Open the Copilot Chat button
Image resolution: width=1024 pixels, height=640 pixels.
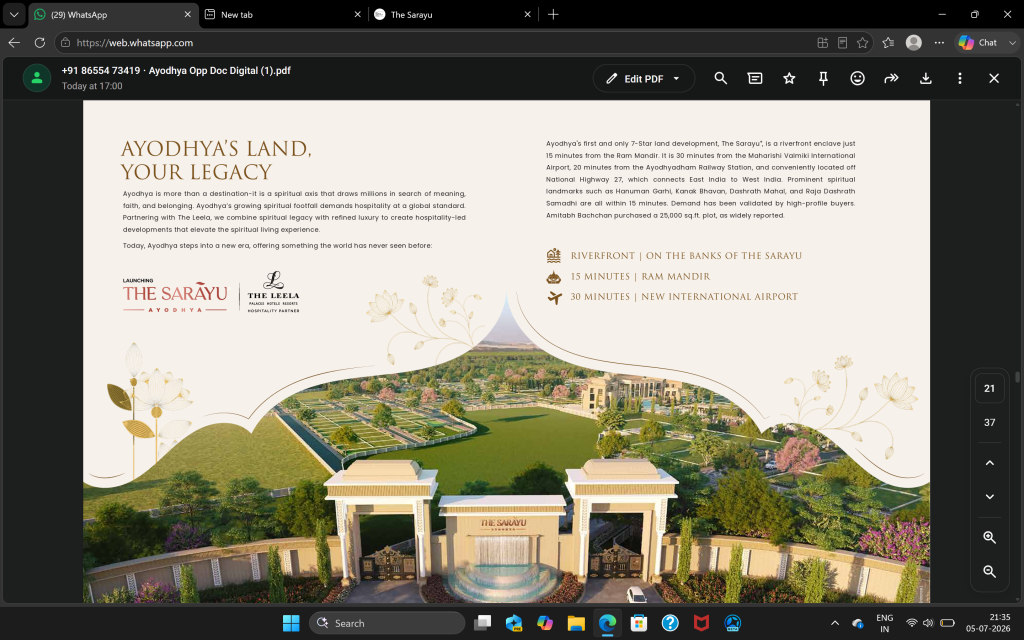point(978,42)
